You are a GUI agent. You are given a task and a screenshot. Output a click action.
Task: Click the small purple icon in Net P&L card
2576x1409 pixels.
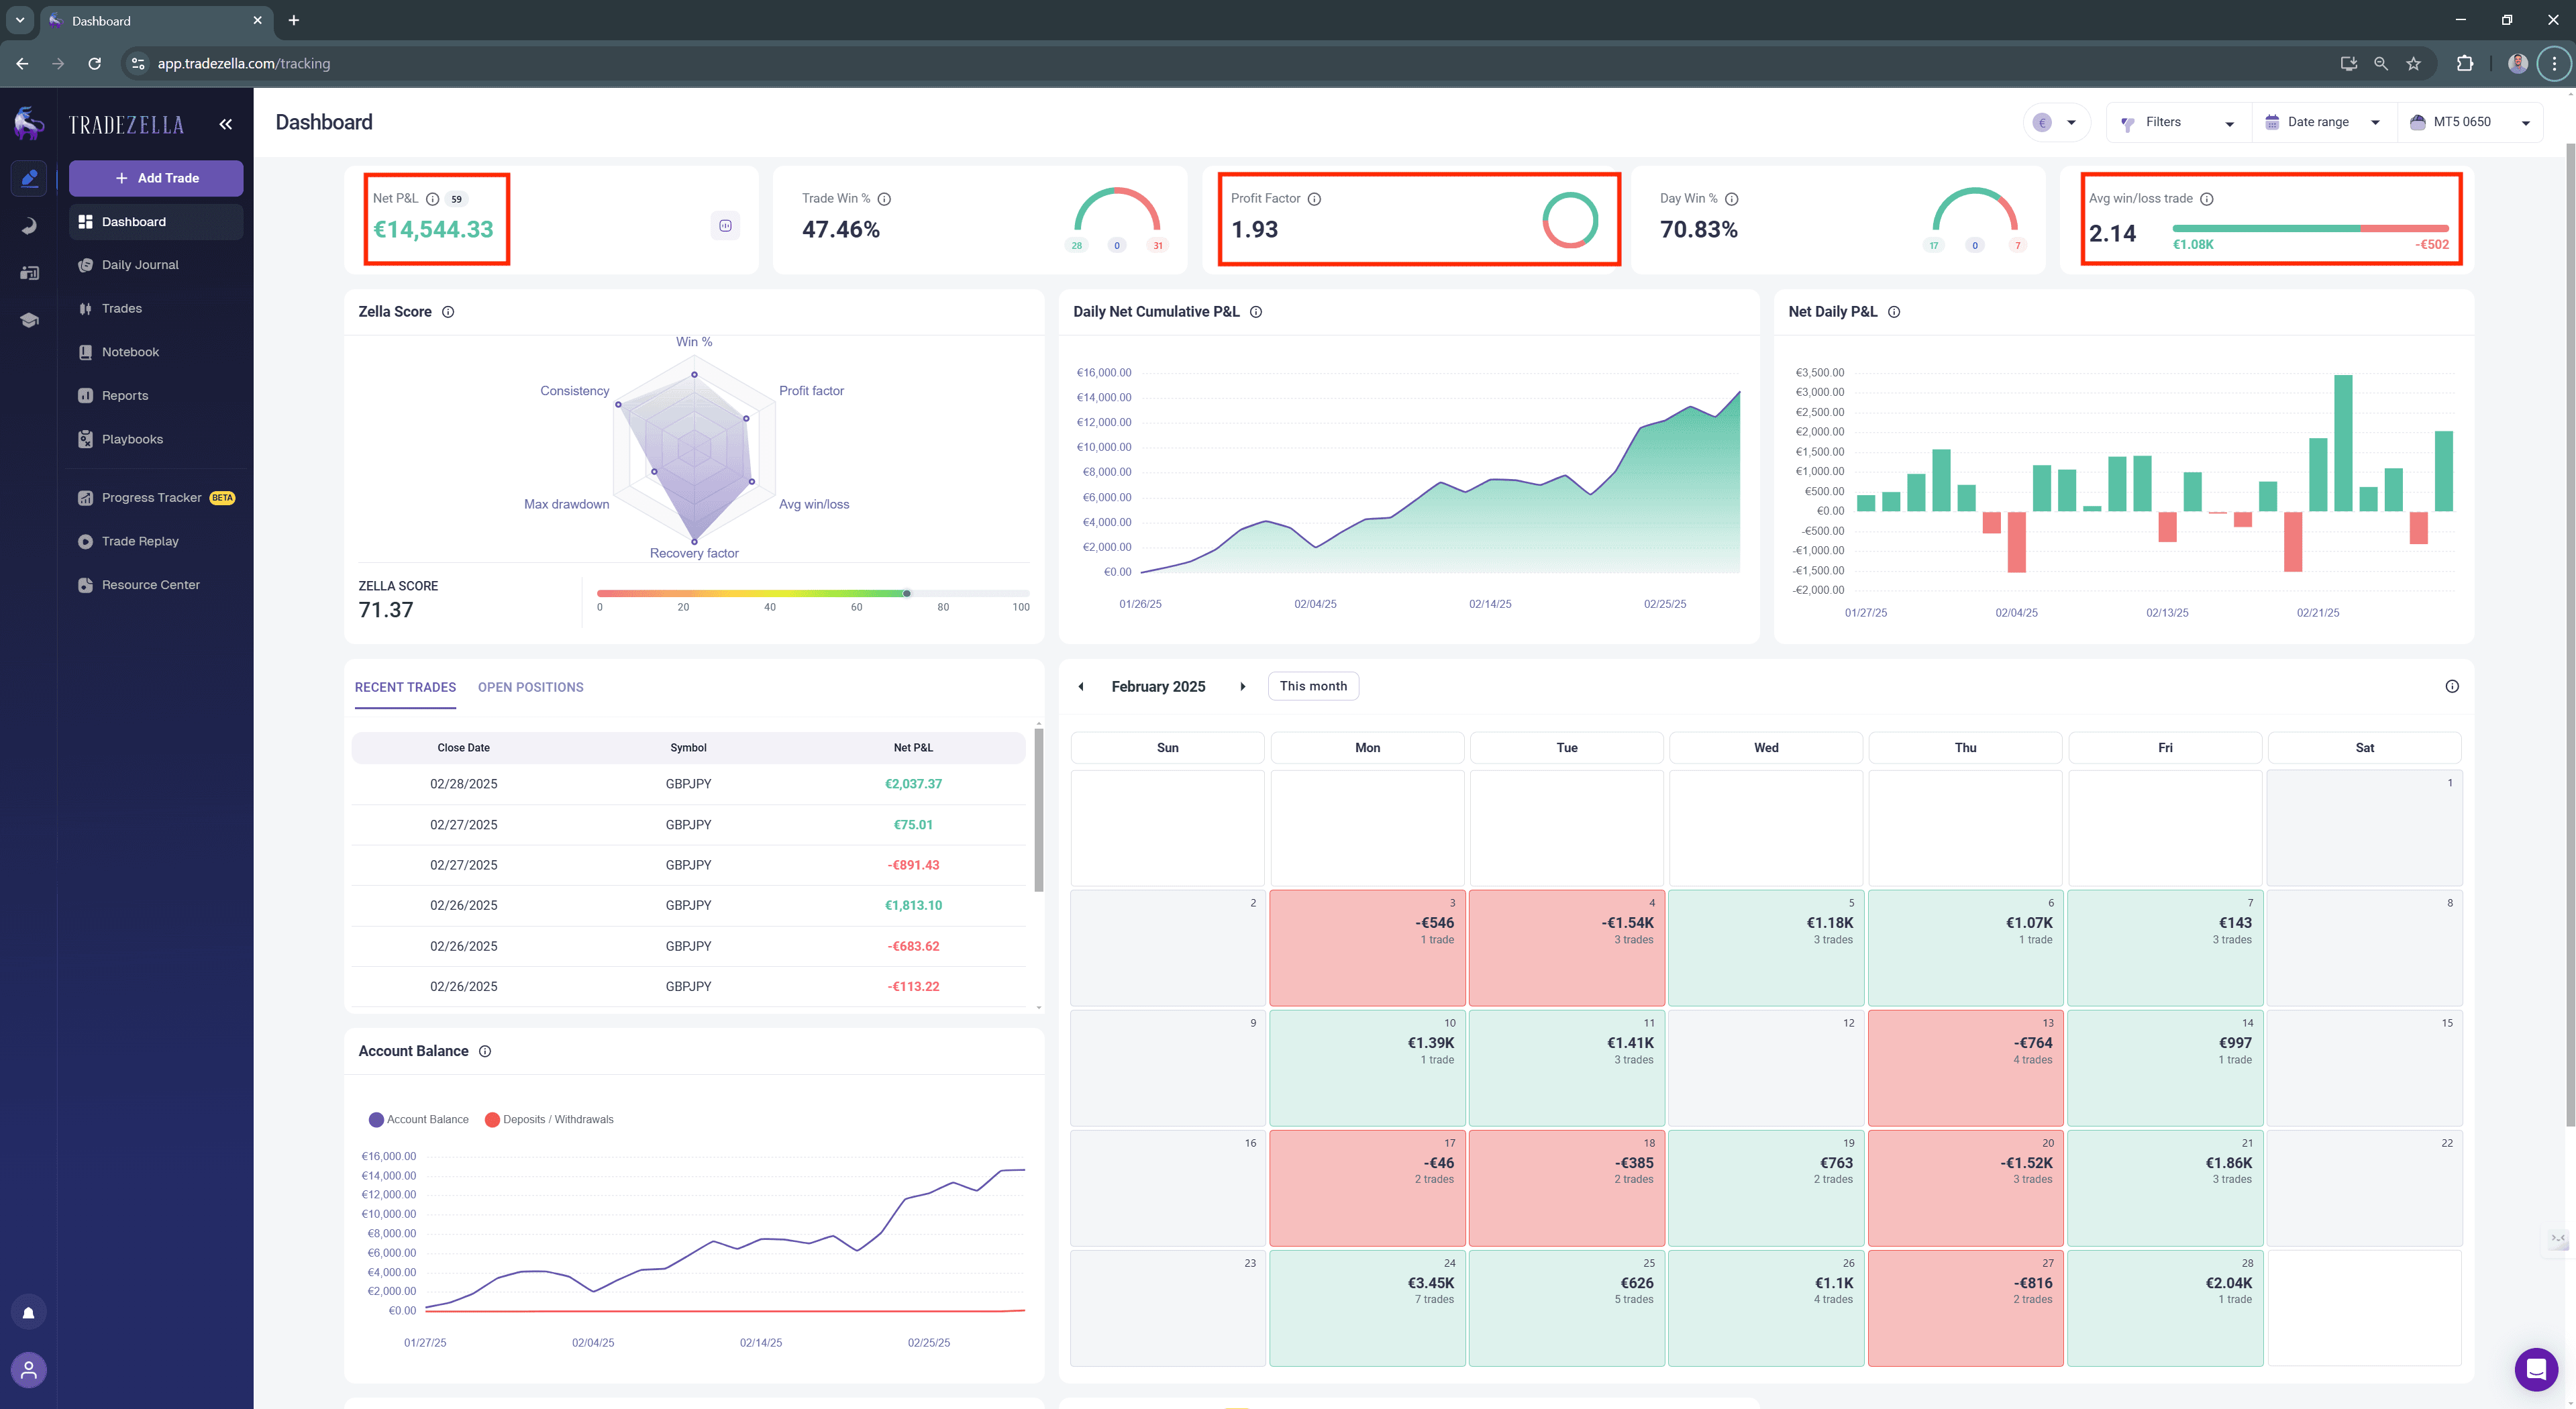726,226
